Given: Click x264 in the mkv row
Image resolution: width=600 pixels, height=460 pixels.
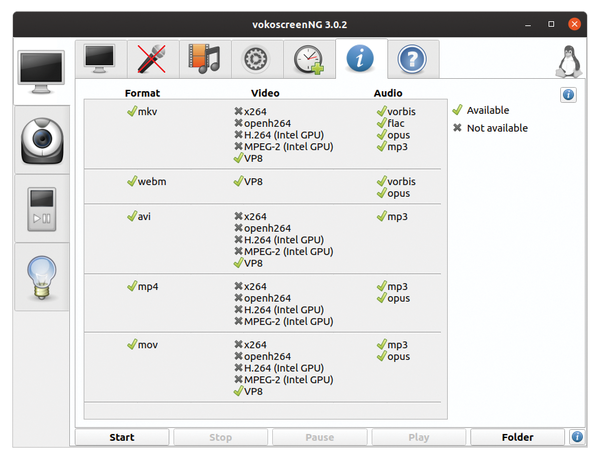Looking at the screenshot, I should click(251, 111).
